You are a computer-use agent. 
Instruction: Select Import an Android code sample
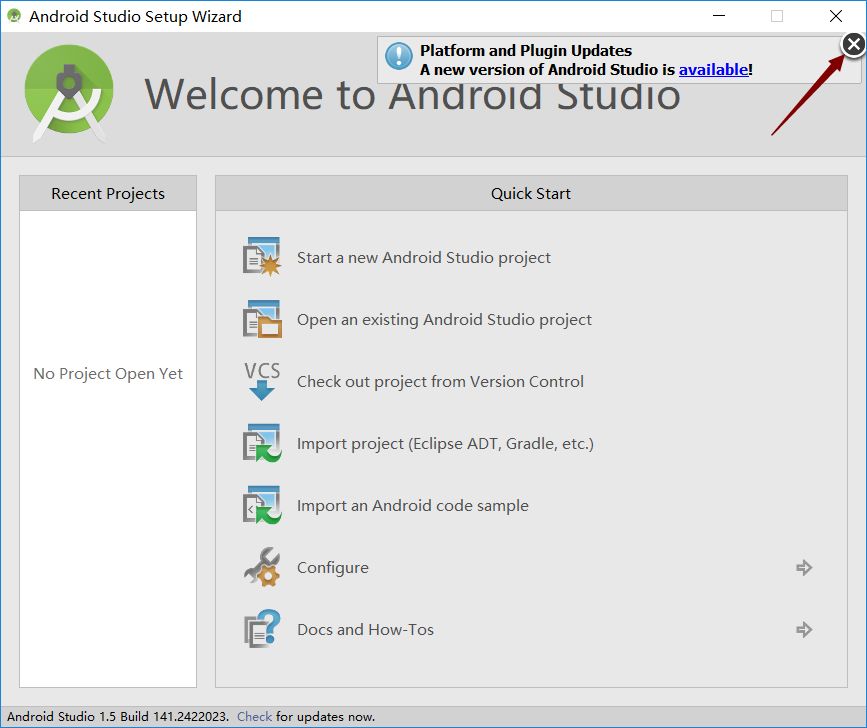click(412, 505)
